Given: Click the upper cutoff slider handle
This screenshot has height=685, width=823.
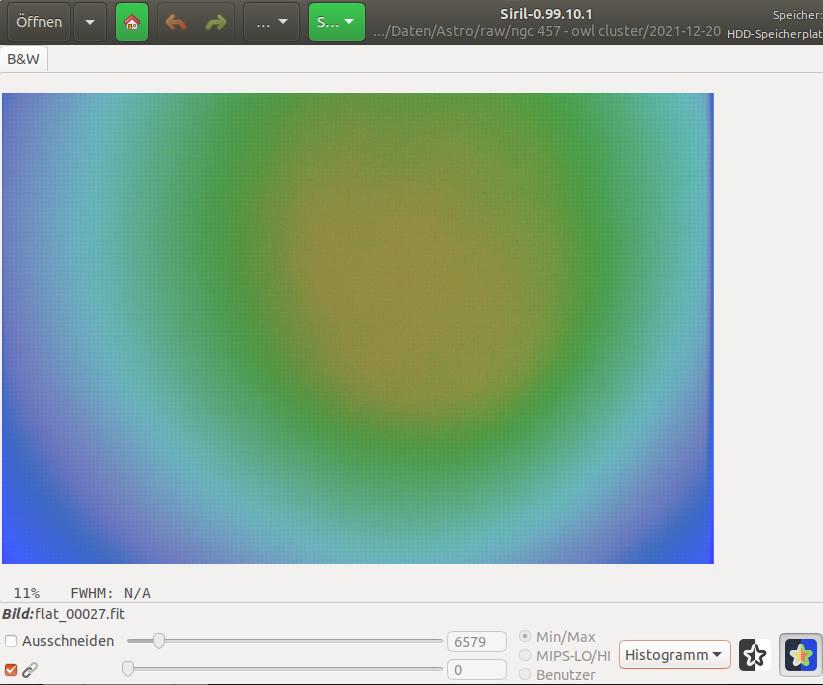Looking at the screenshot, I should 159,640.
